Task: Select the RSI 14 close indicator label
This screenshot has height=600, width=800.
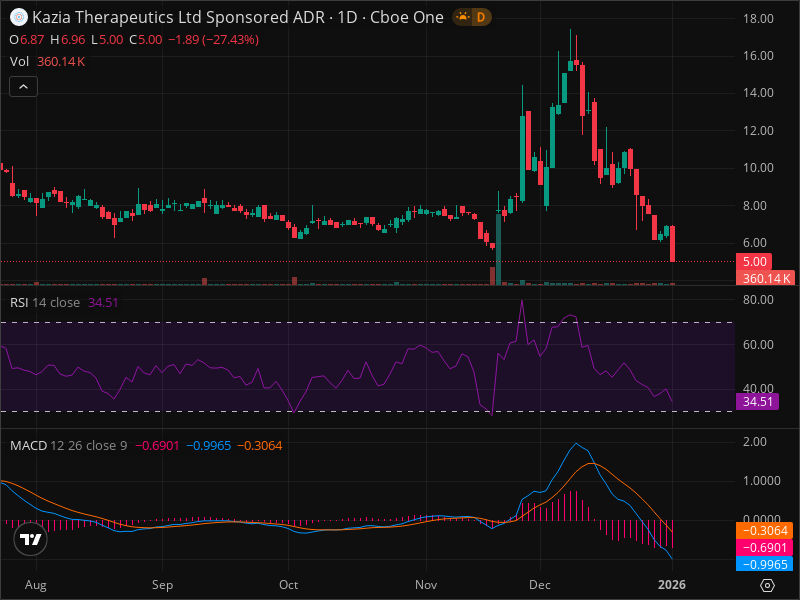Action: 45,303
